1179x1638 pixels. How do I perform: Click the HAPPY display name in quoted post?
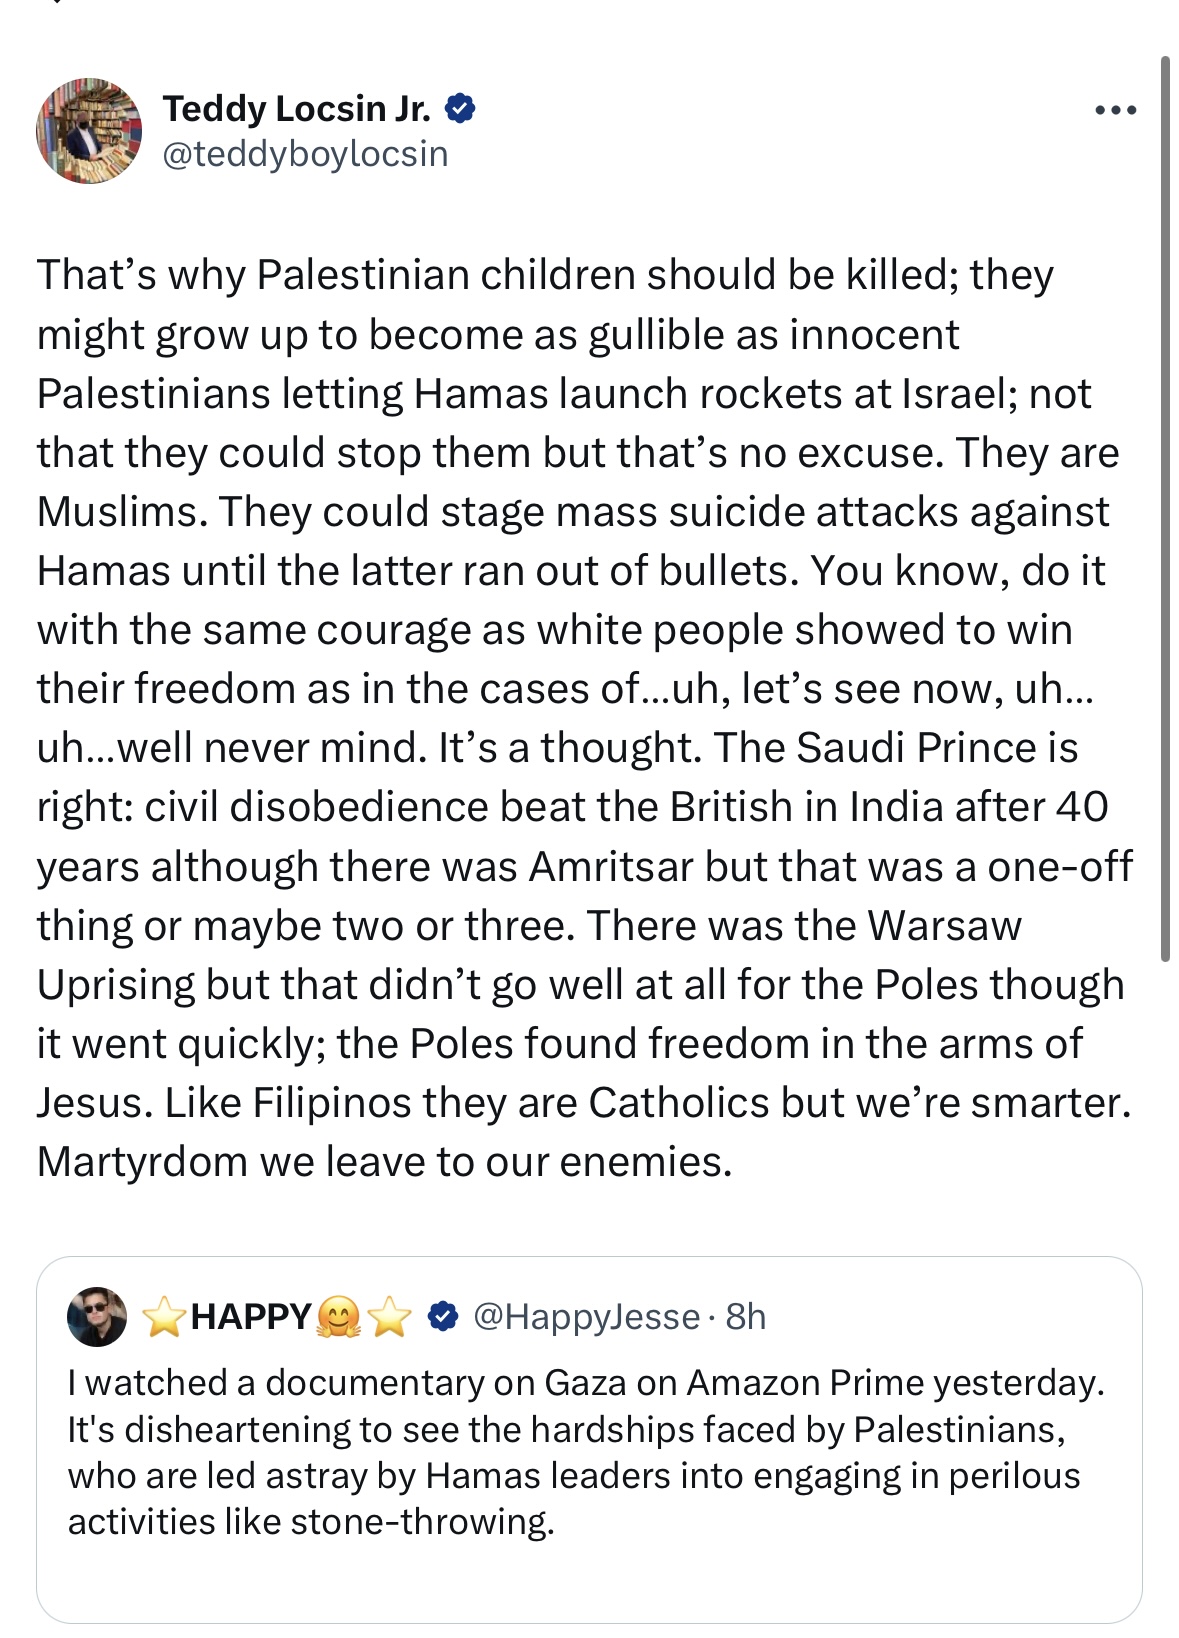251,1317
